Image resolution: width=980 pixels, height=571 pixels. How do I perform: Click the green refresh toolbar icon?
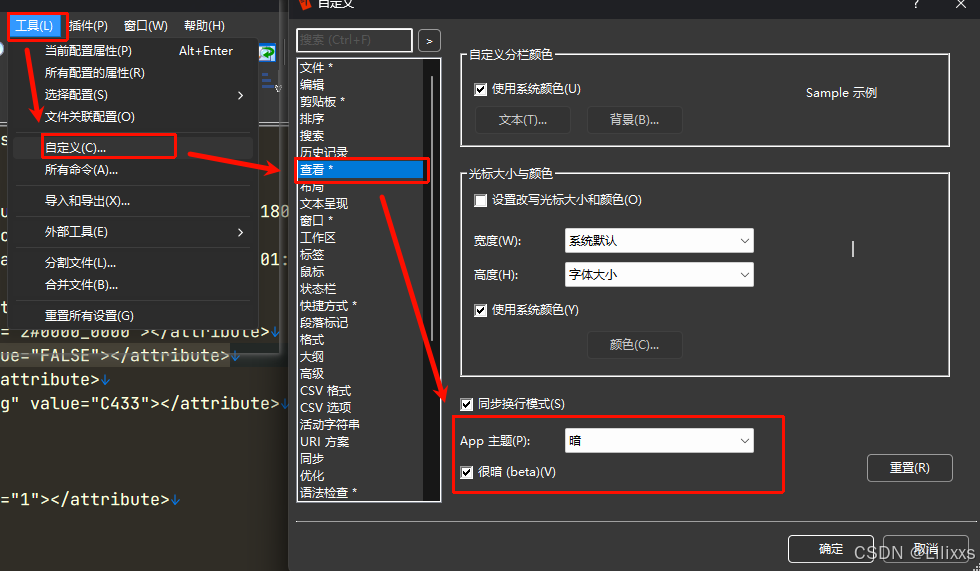268,52
